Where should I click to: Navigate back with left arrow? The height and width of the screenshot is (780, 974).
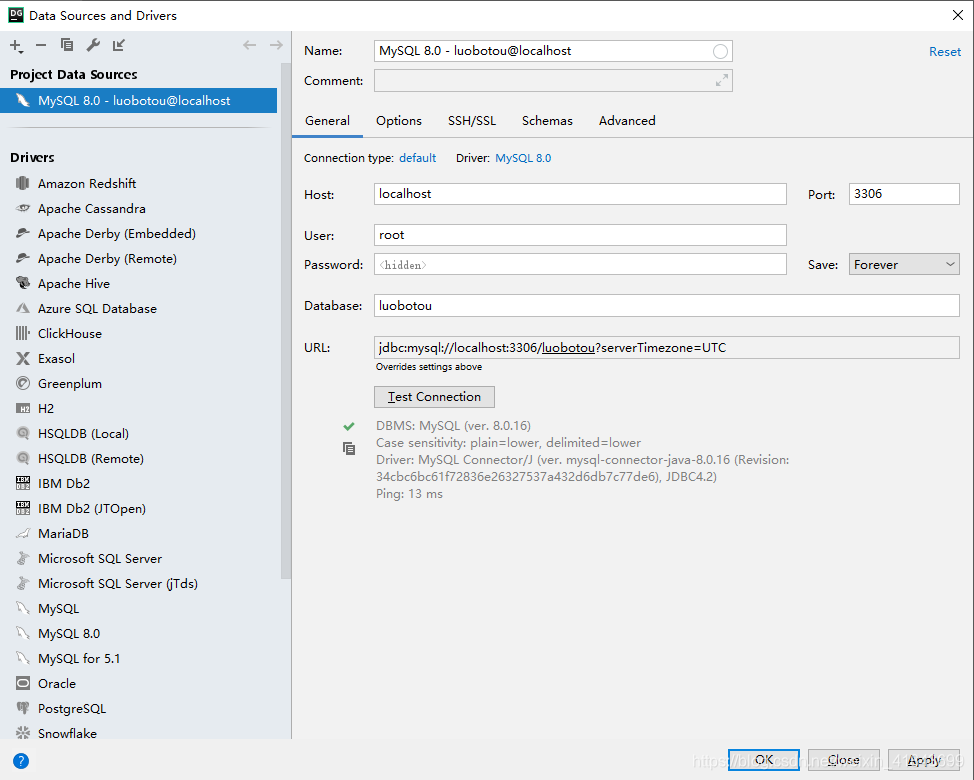250,45
